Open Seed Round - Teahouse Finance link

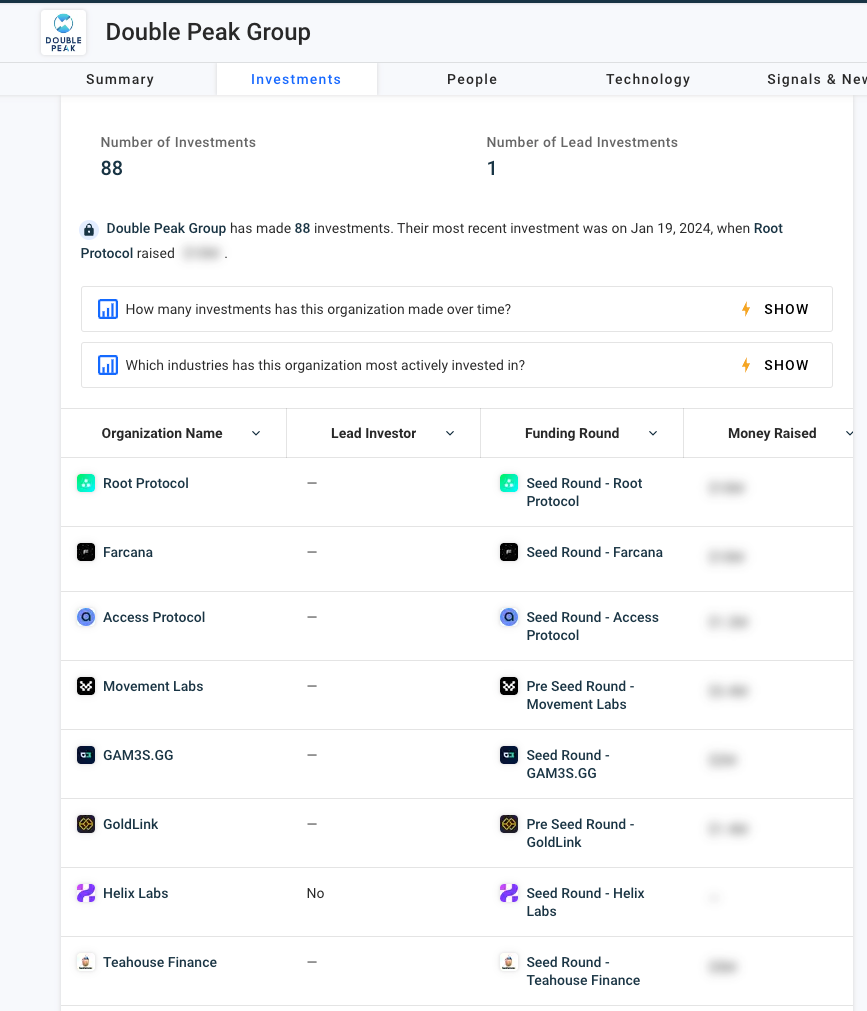pos(583,972)
